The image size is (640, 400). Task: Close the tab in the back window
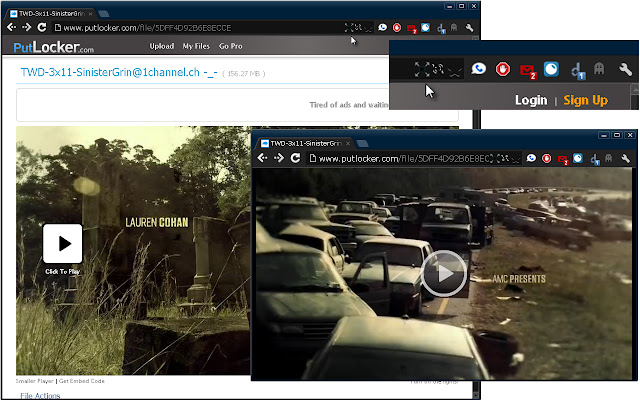90,13
